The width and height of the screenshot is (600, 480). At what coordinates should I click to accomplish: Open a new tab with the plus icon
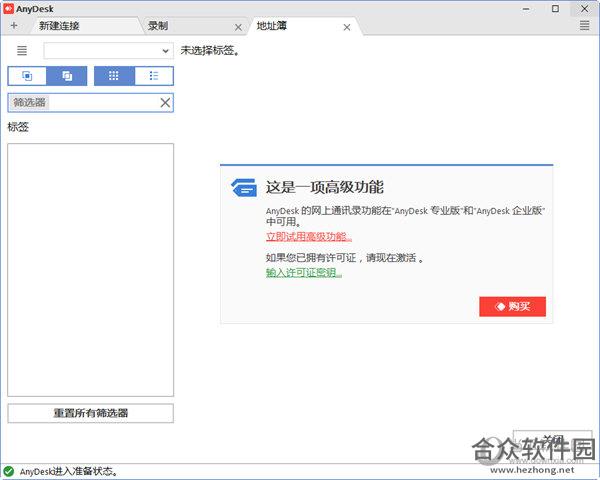(14, 26)
